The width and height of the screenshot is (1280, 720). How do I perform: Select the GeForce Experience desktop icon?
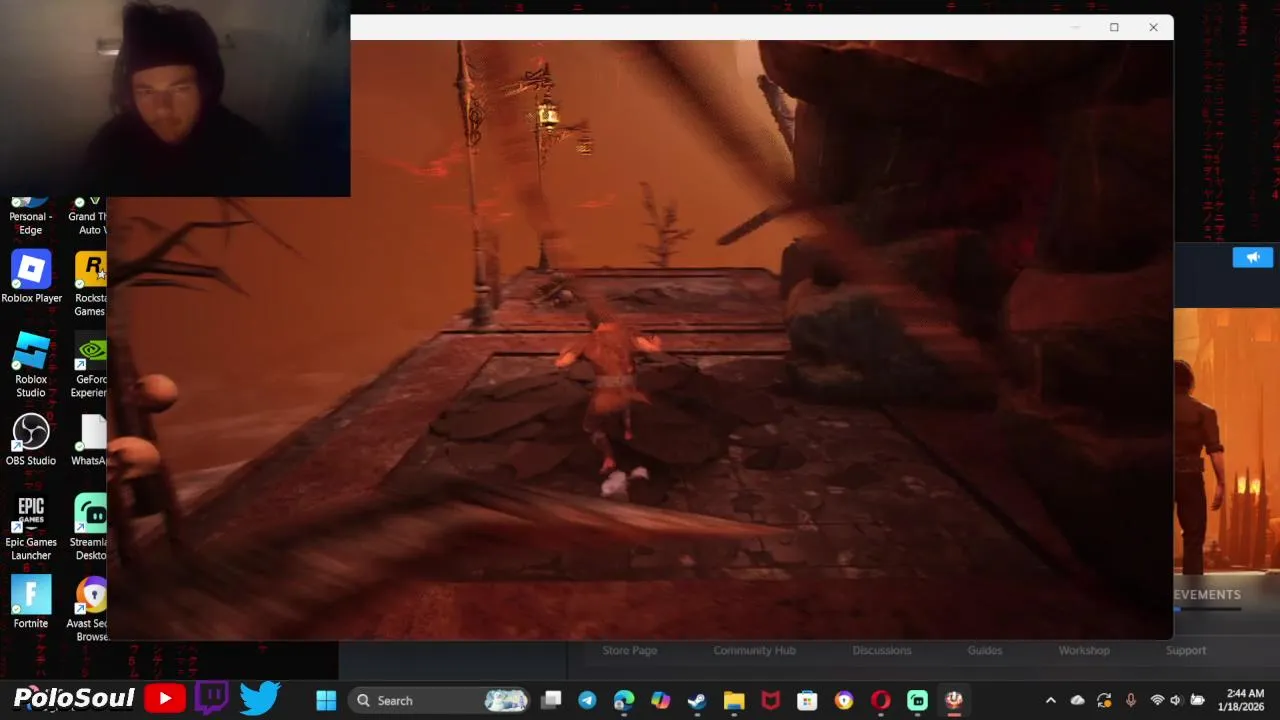[x=90, y=365]
